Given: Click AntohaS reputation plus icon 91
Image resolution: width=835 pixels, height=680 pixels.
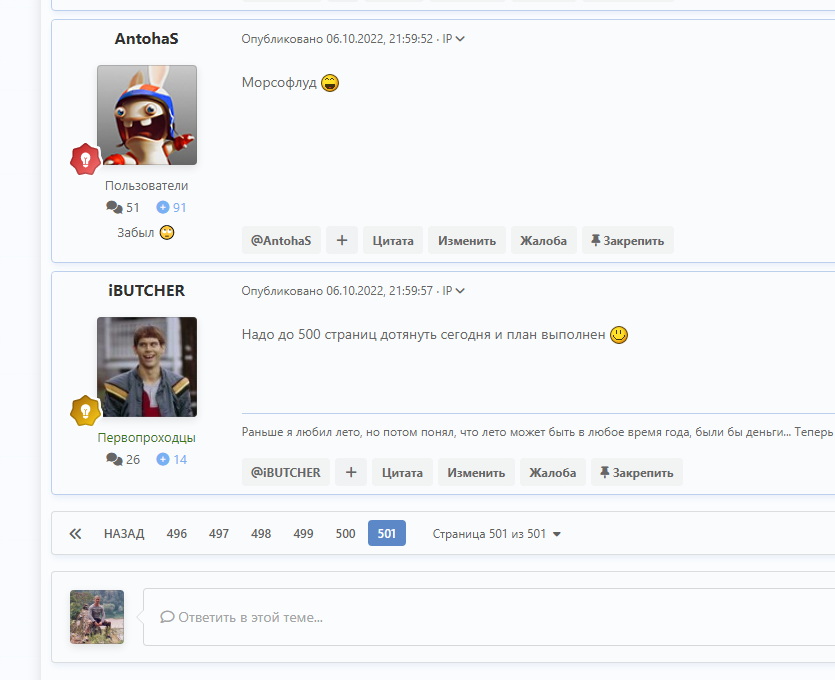Looking at the screenshot, I should (163, 207).
